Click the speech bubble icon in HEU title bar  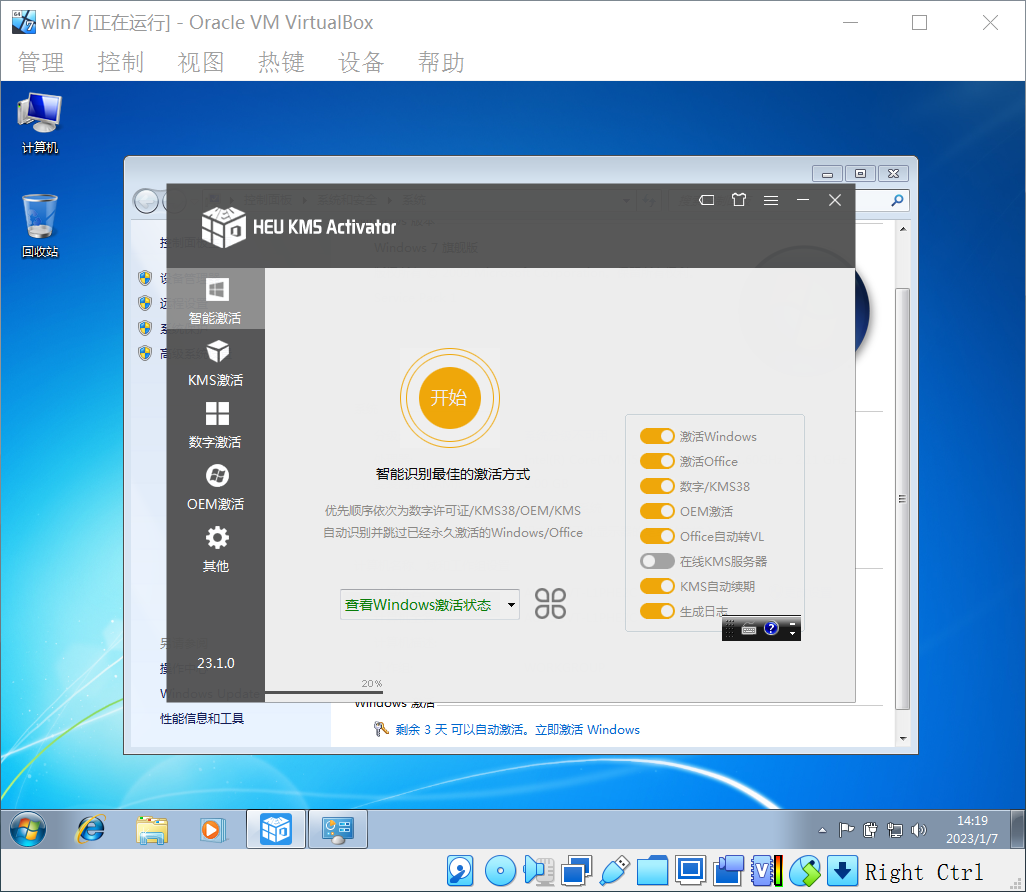click(x=707, y=200)
